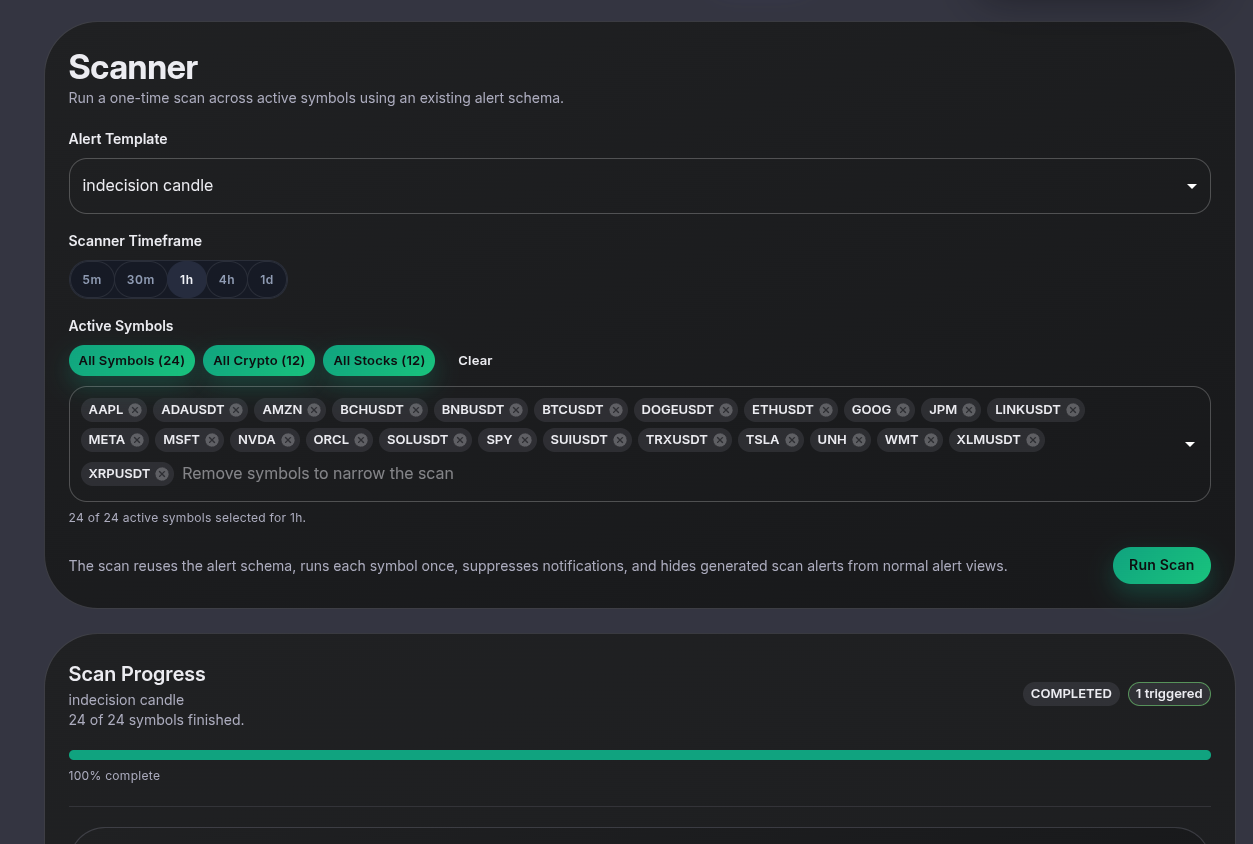
Task: Click '24 of 24 symbols finished.' text
Action: click(156, 720)
